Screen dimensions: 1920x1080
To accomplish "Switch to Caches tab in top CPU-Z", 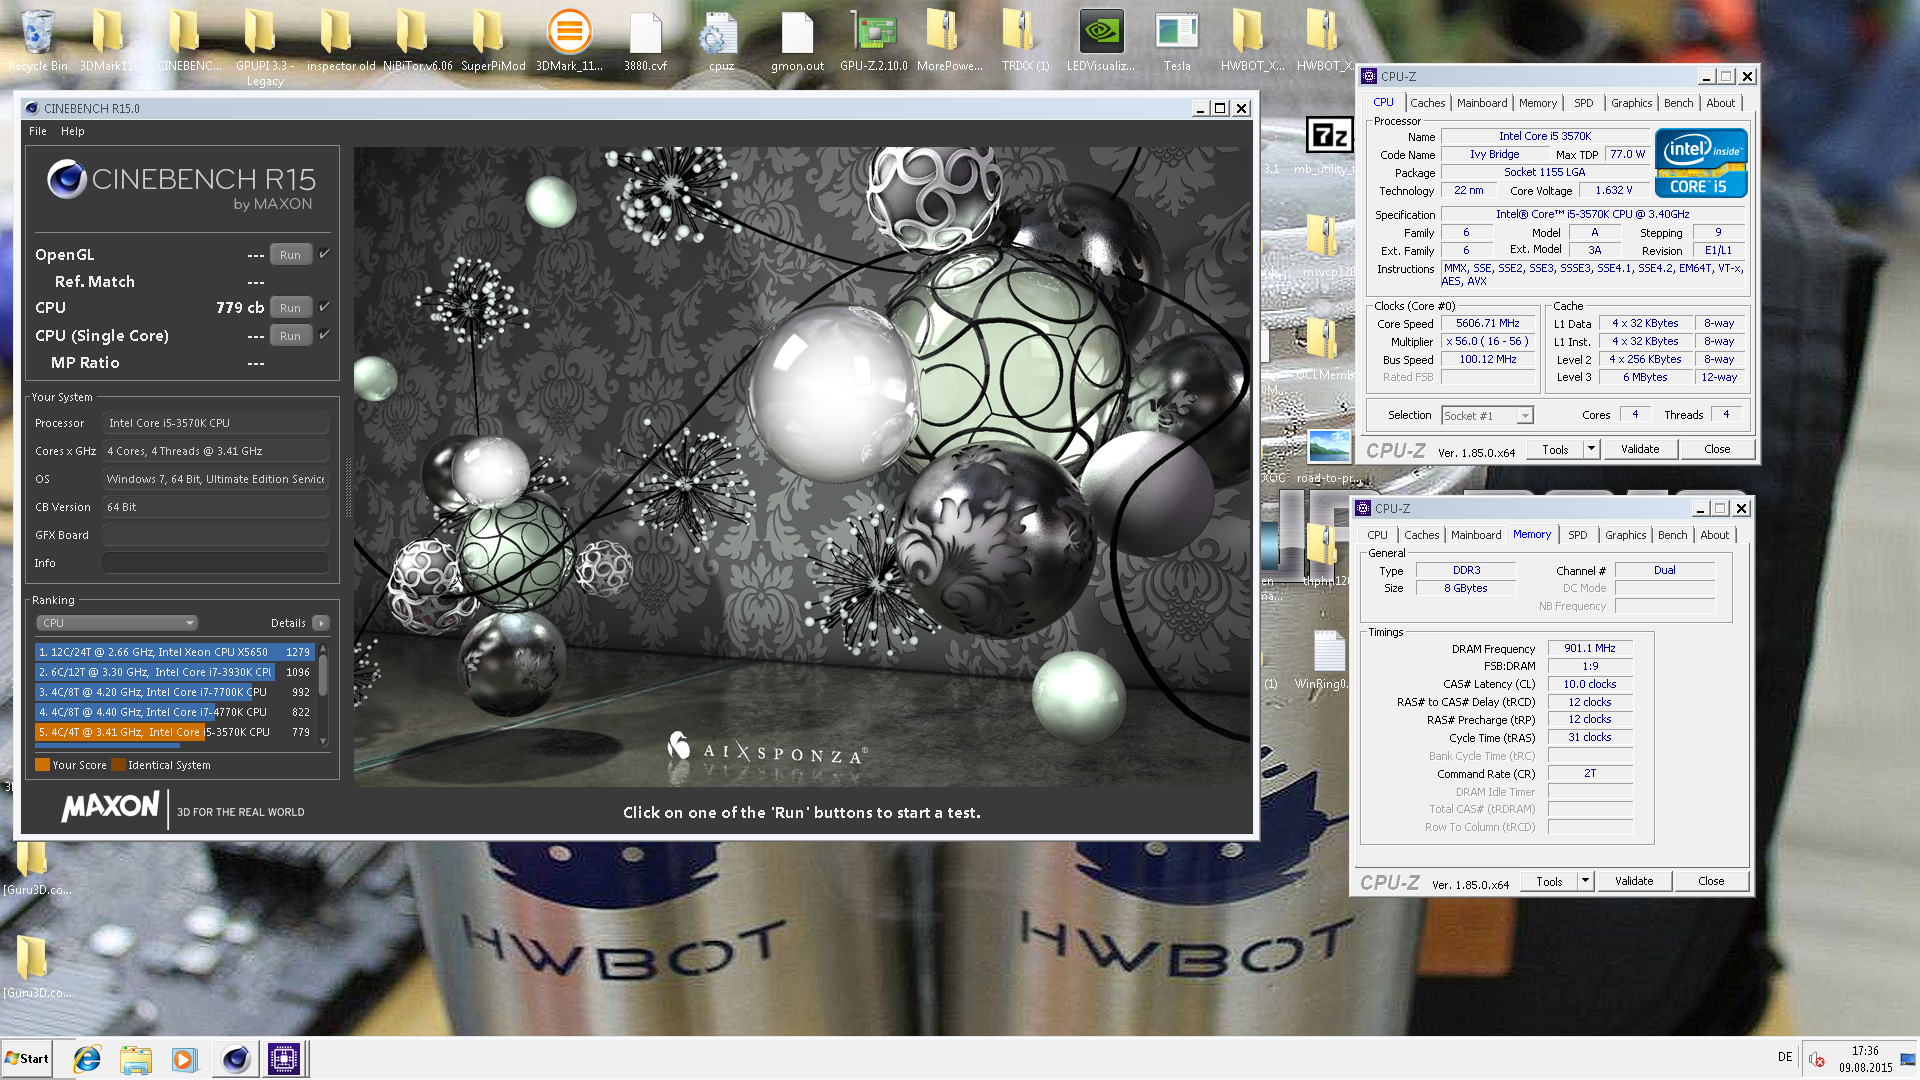I will pos(1427,103).
